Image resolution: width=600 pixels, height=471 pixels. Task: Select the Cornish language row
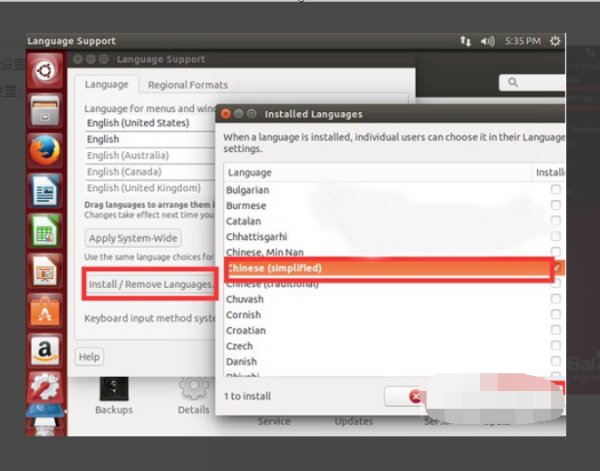(x=395, y=315)
